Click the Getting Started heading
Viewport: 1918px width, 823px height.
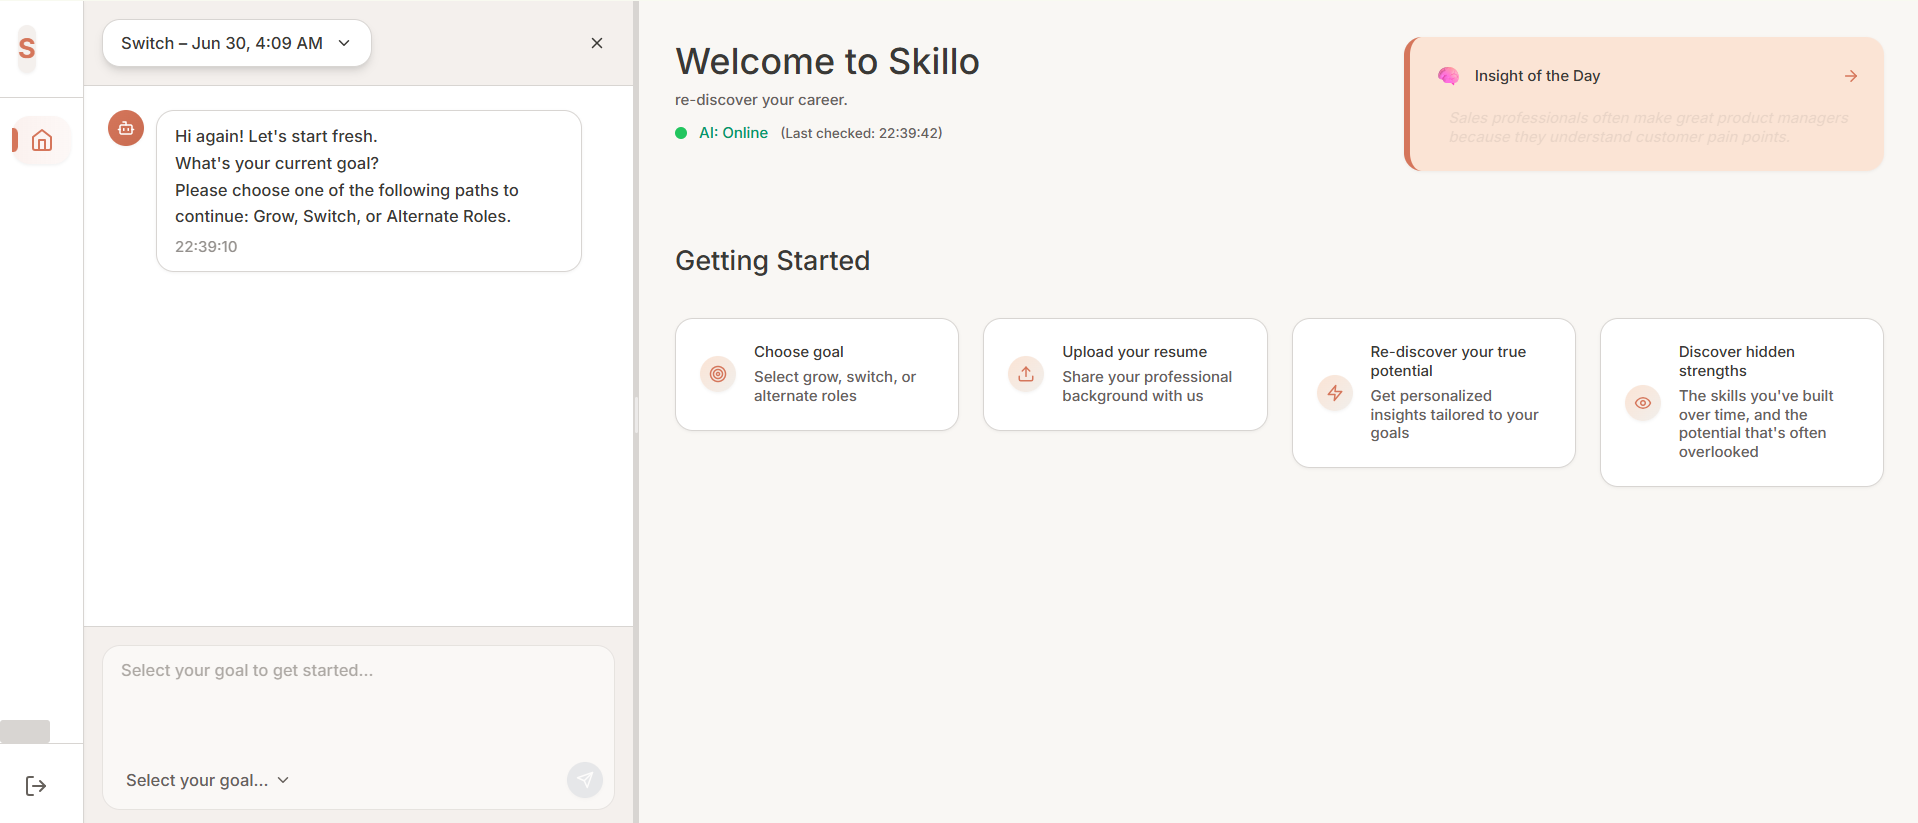click(772, 261)
